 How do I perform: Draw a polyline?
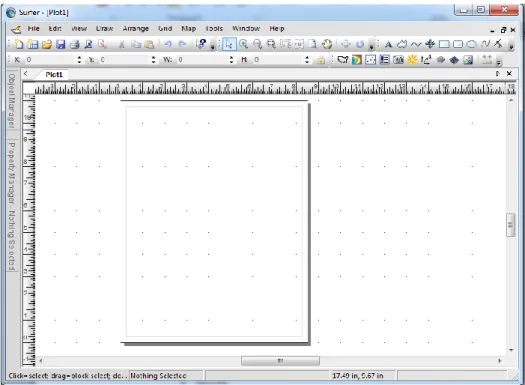[416, 44]
